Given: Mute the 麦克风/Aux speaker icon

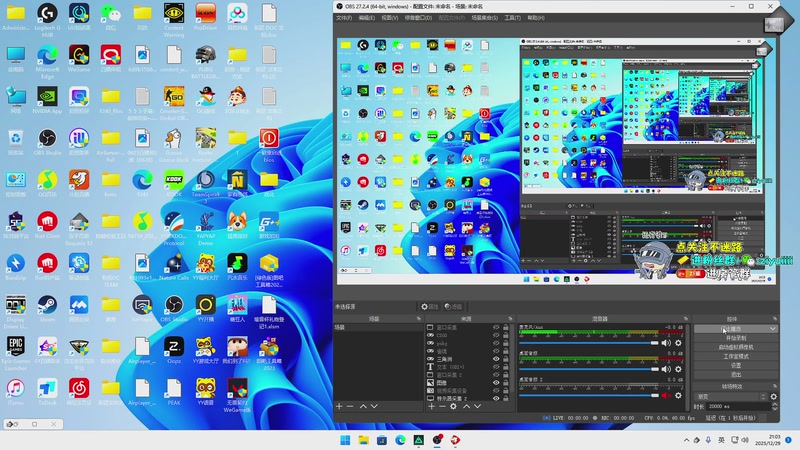Looking at the screenshot, I should coord(666,343).
